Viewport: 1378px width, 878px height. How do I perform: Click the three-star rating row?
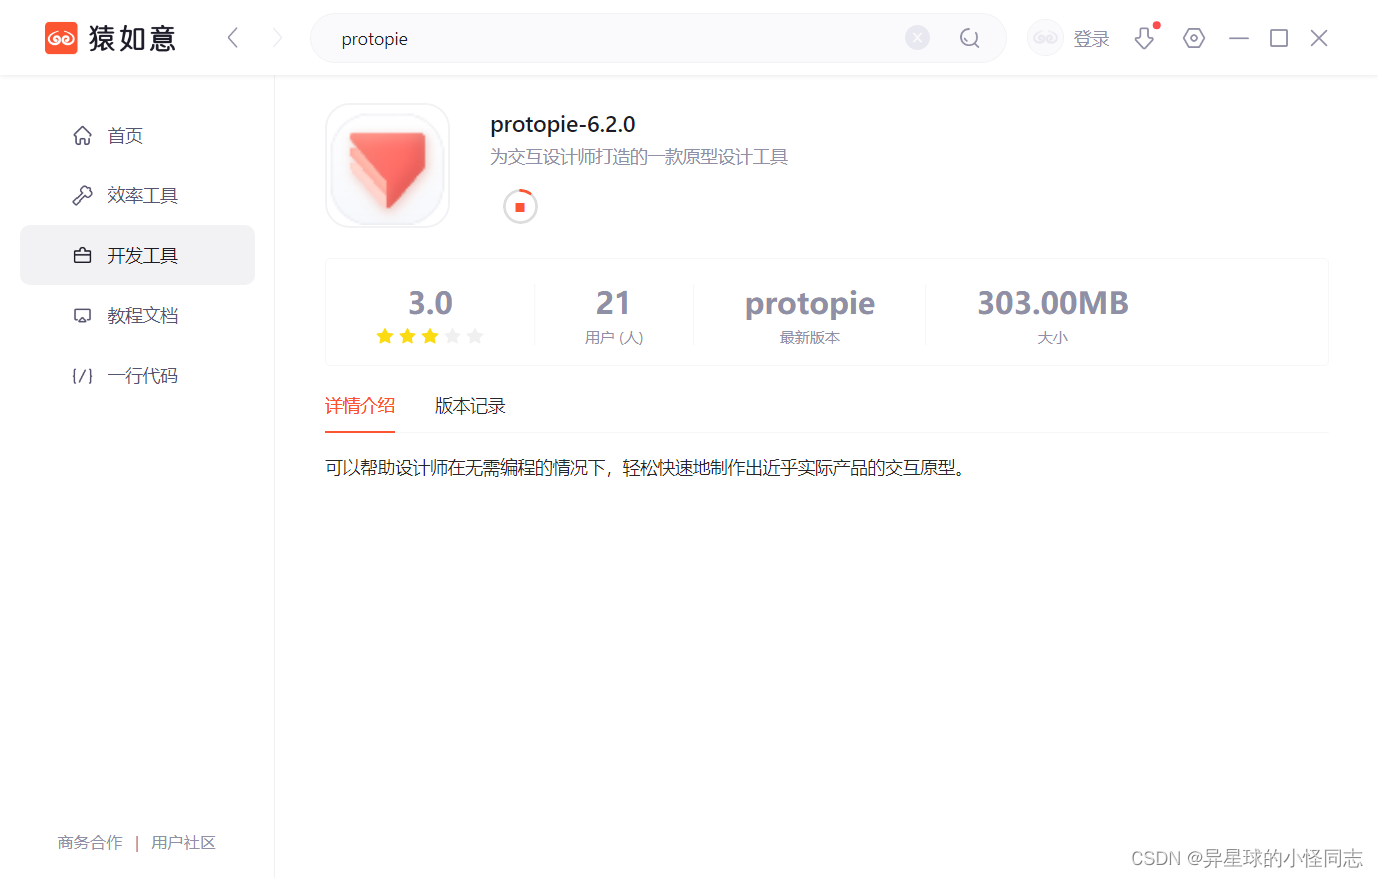click(x=430, y=336)
